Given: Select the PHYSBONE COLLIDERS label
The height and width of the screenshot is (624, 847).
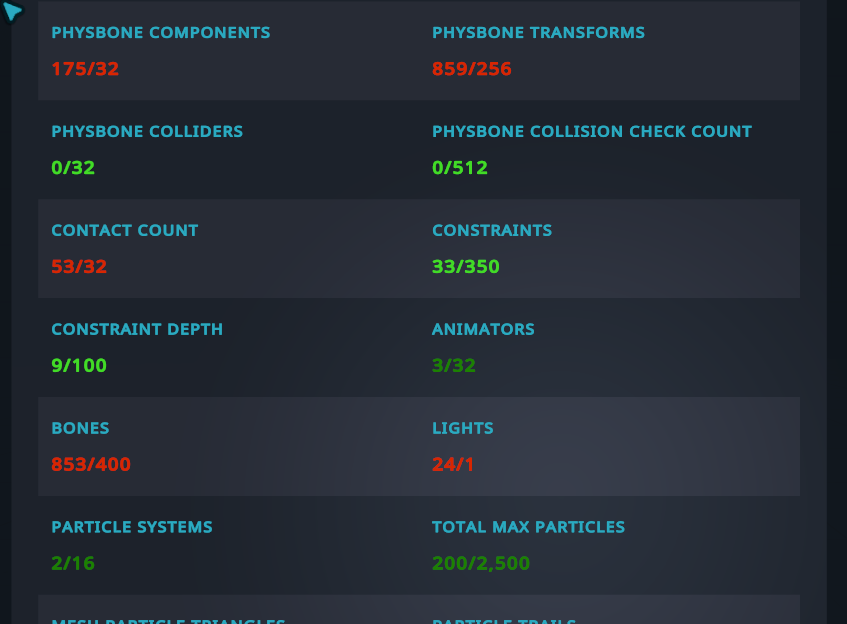Looking at the screenshot, I should 147,132.
